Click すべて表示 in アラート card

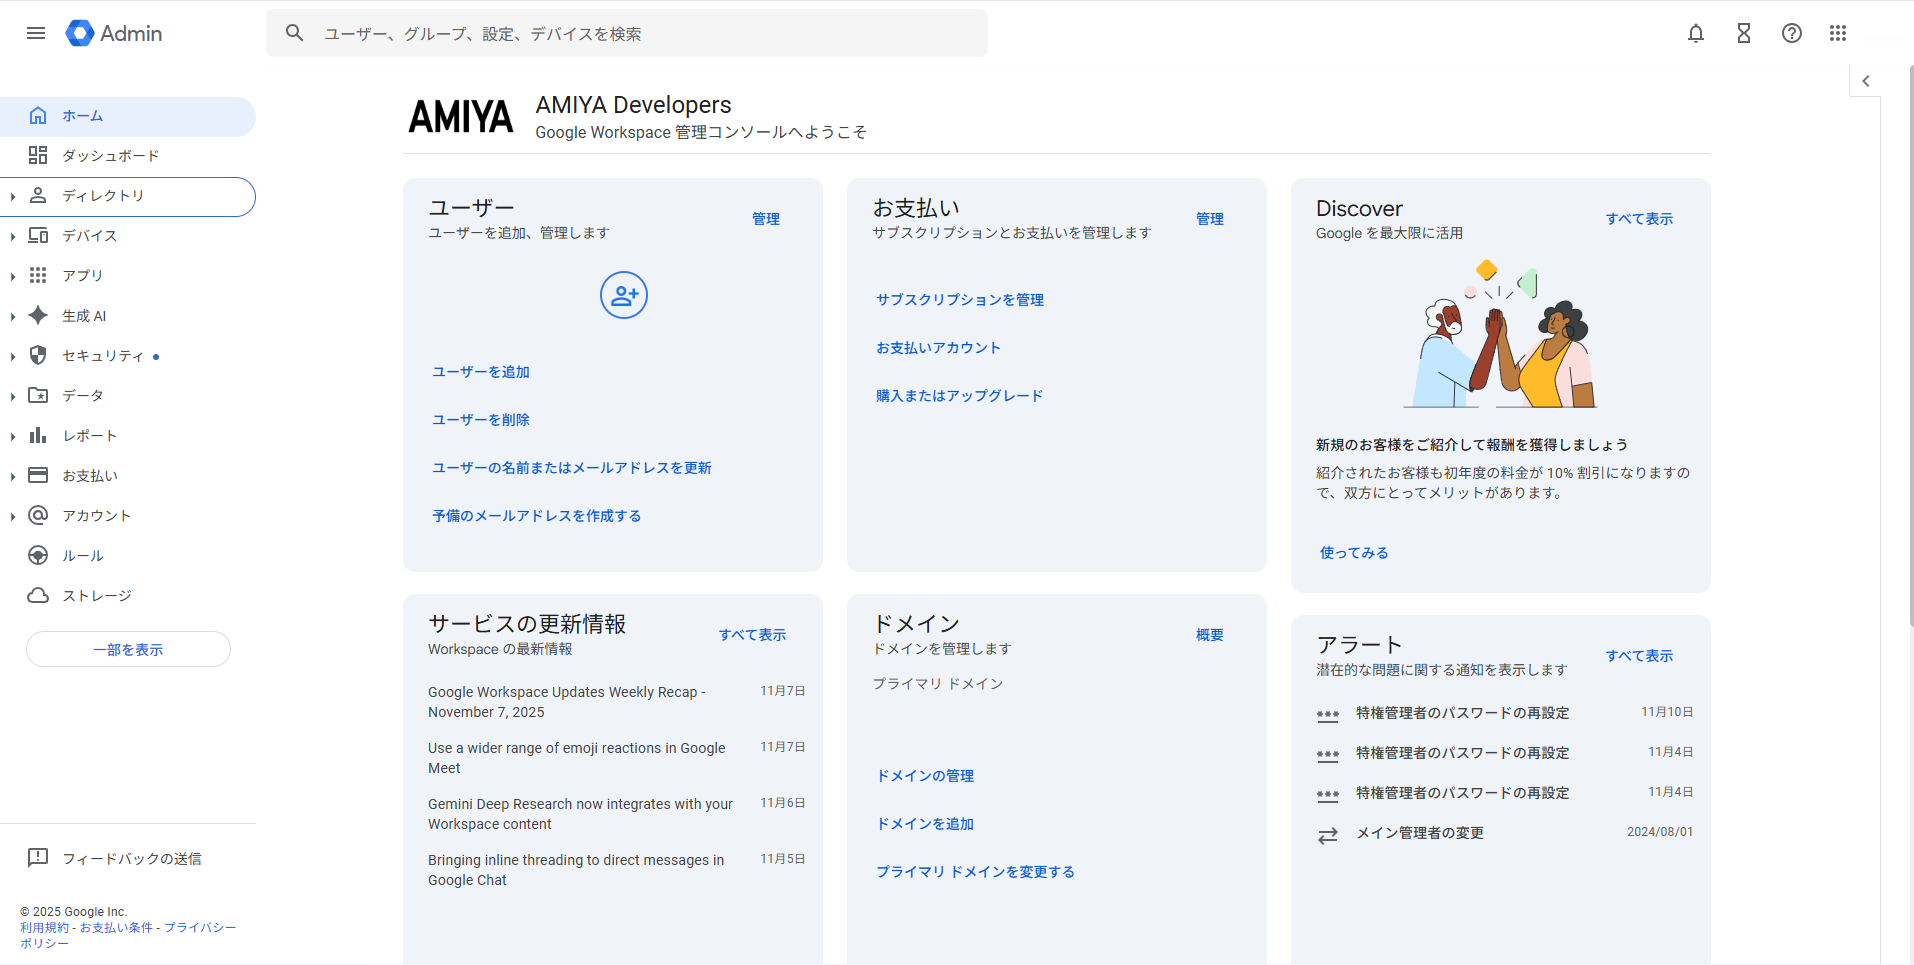pos(1639,656)
